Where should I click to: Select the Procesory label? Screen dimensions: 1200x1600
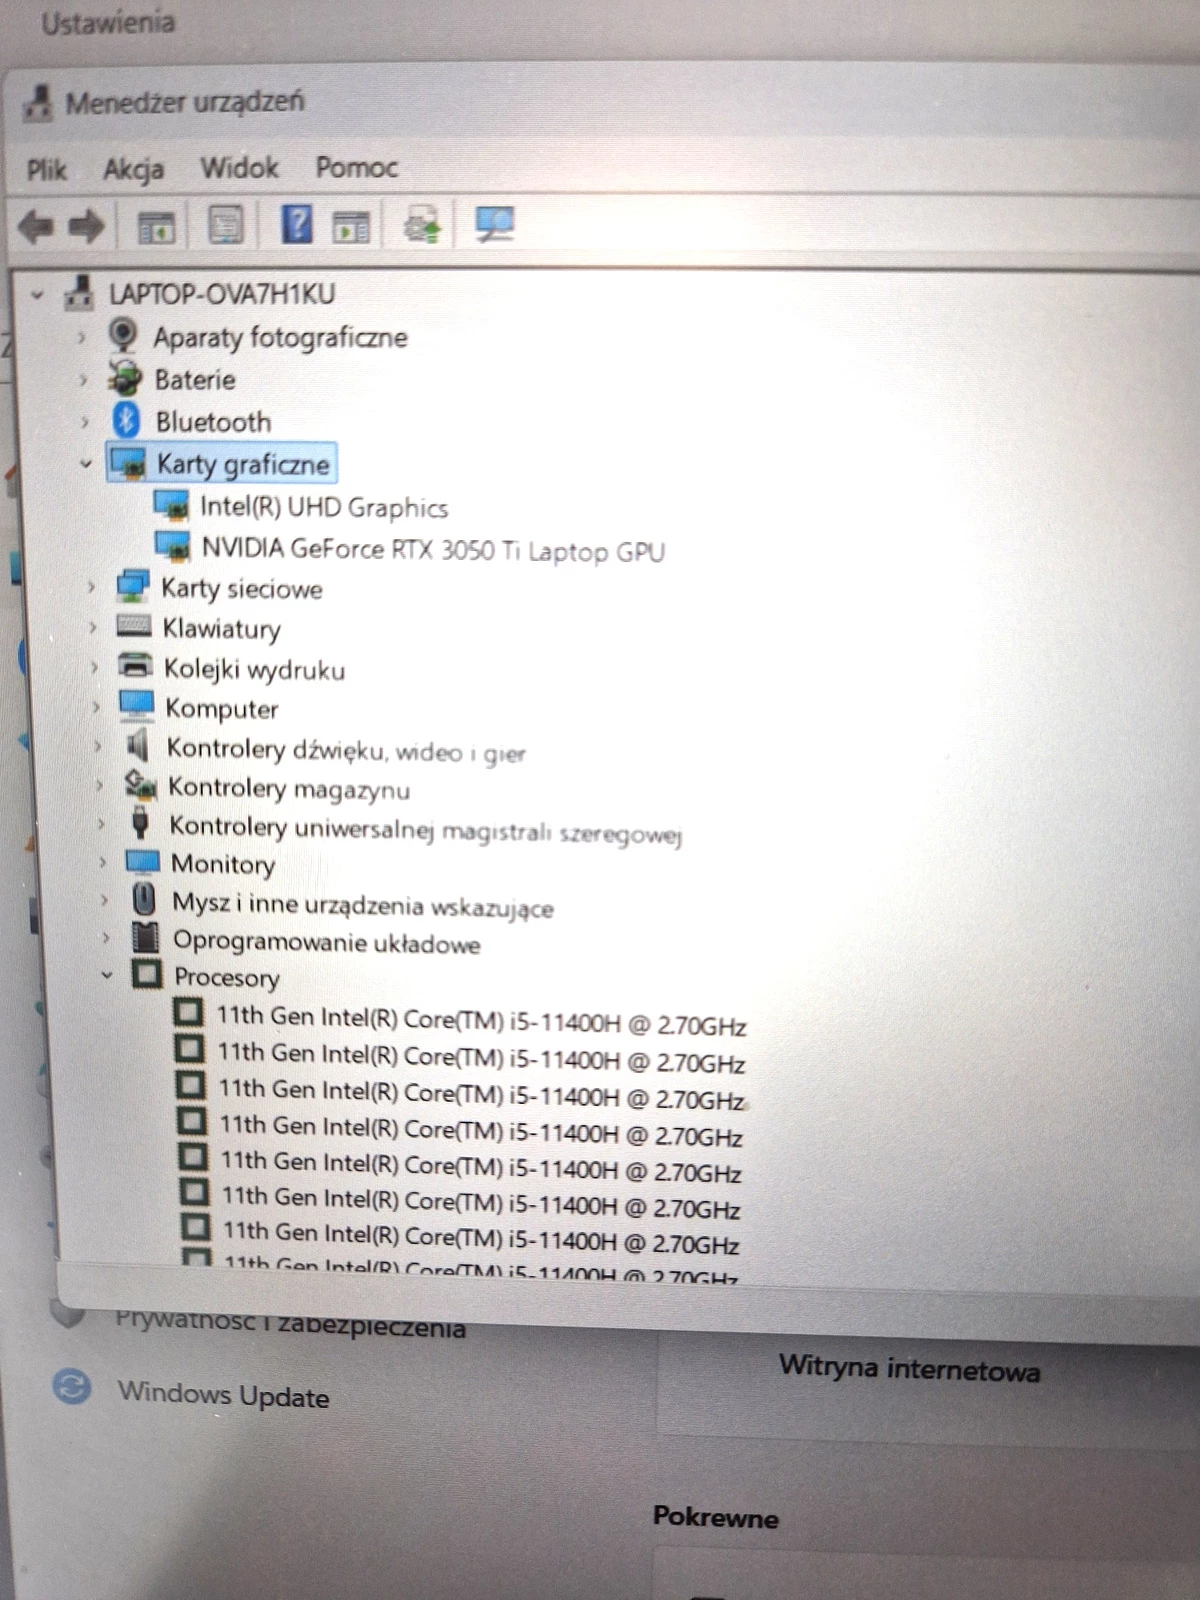227,977
